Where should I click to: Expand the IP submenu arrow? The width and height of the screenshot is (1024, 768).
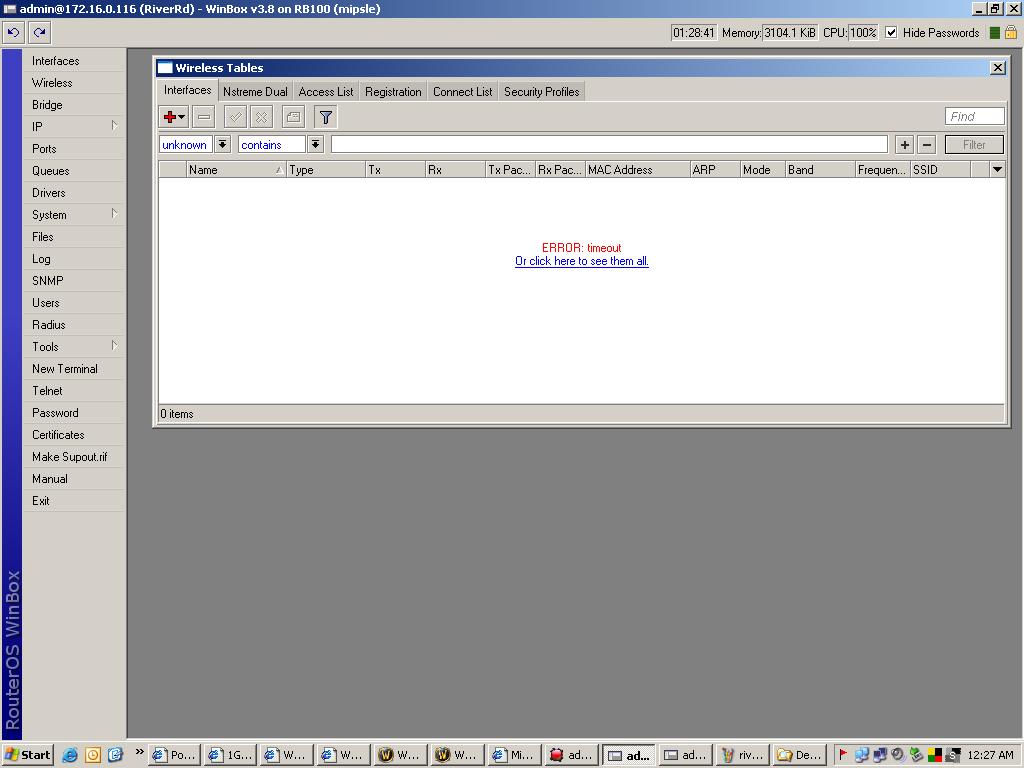114,125
